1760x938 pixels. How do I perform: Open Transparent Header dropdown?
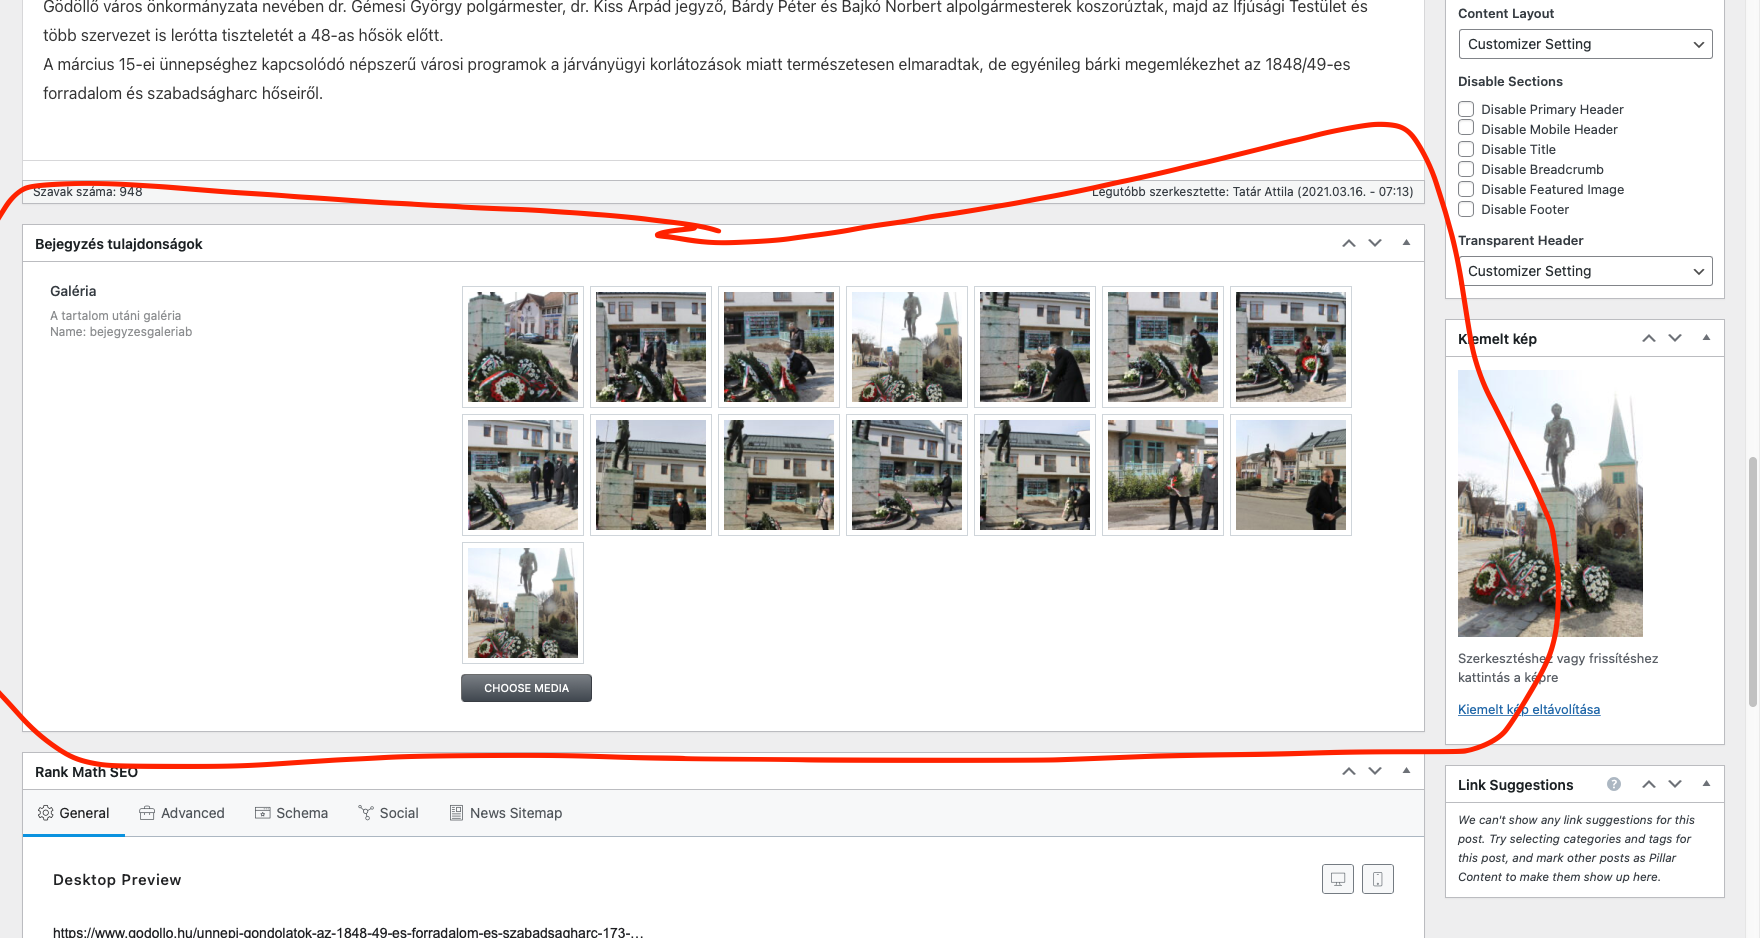1584,271
